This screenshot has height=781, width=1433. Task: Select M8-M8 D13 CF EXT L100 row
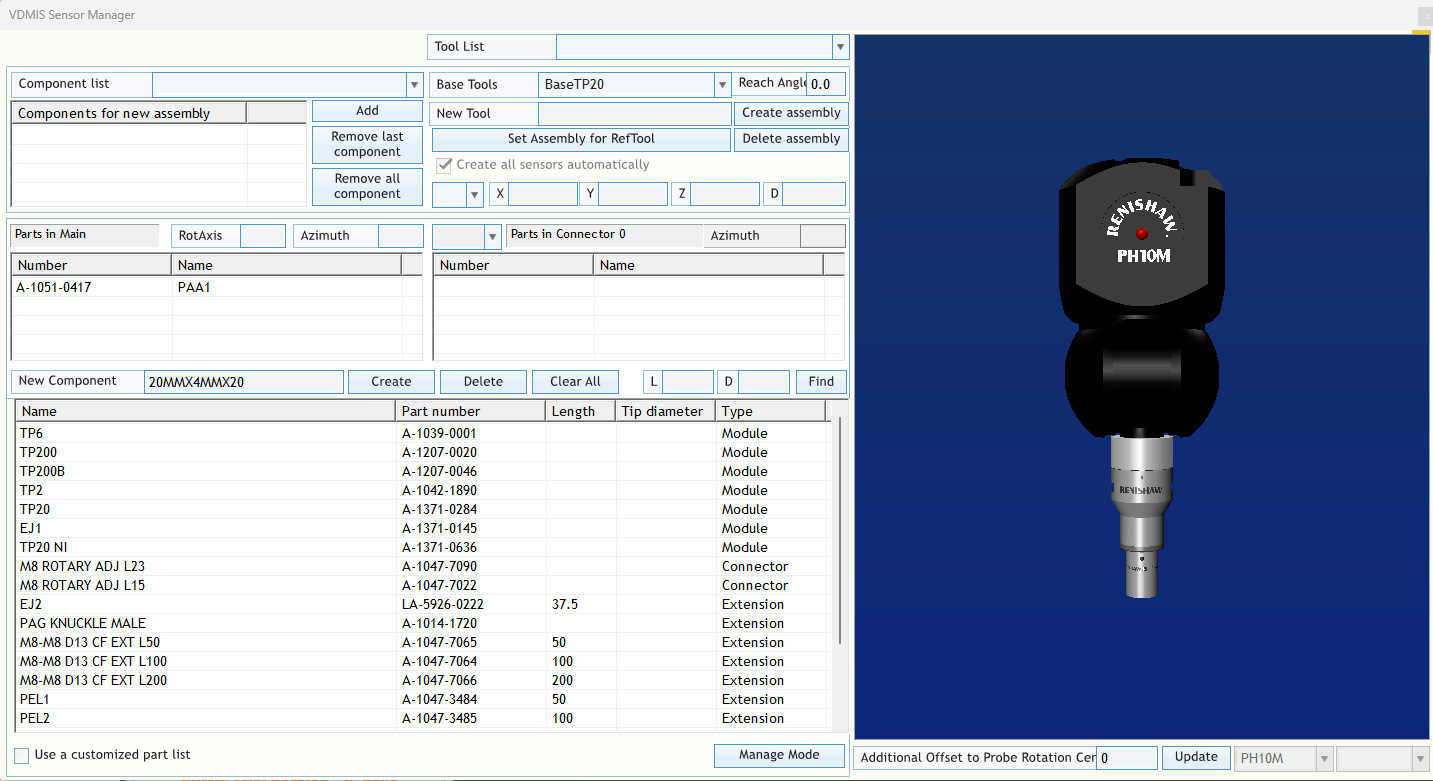423,661
